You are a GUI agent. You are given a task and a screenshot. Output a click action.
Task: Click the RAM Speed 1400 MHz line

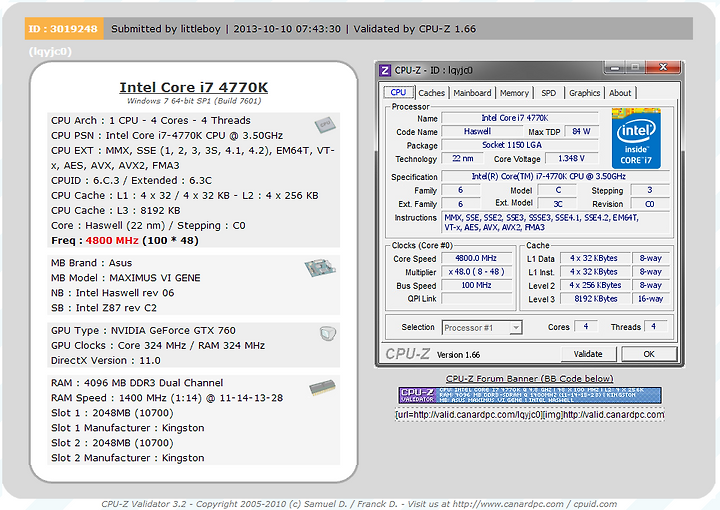167,398
